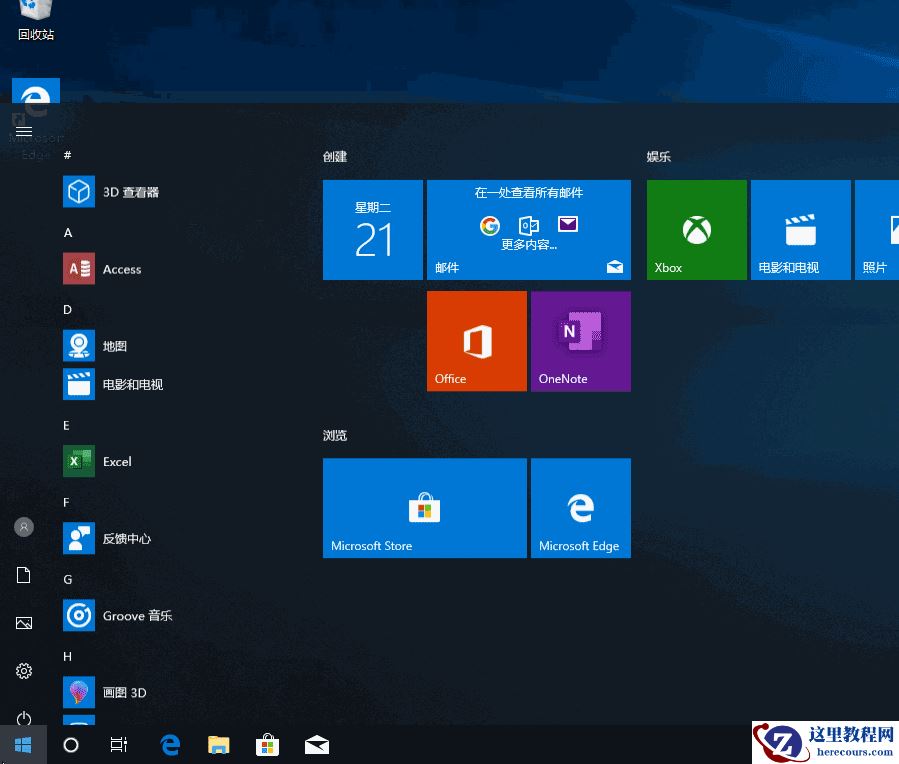This screenshot has width=899, height=764.
Task: Open File Explorer from the taskbar
Action: tap(218, 744)
